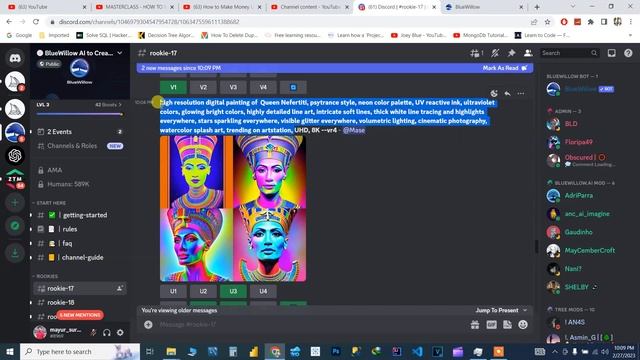
Task: Open Inbox icon in header
Action: [x=611, y=53]
